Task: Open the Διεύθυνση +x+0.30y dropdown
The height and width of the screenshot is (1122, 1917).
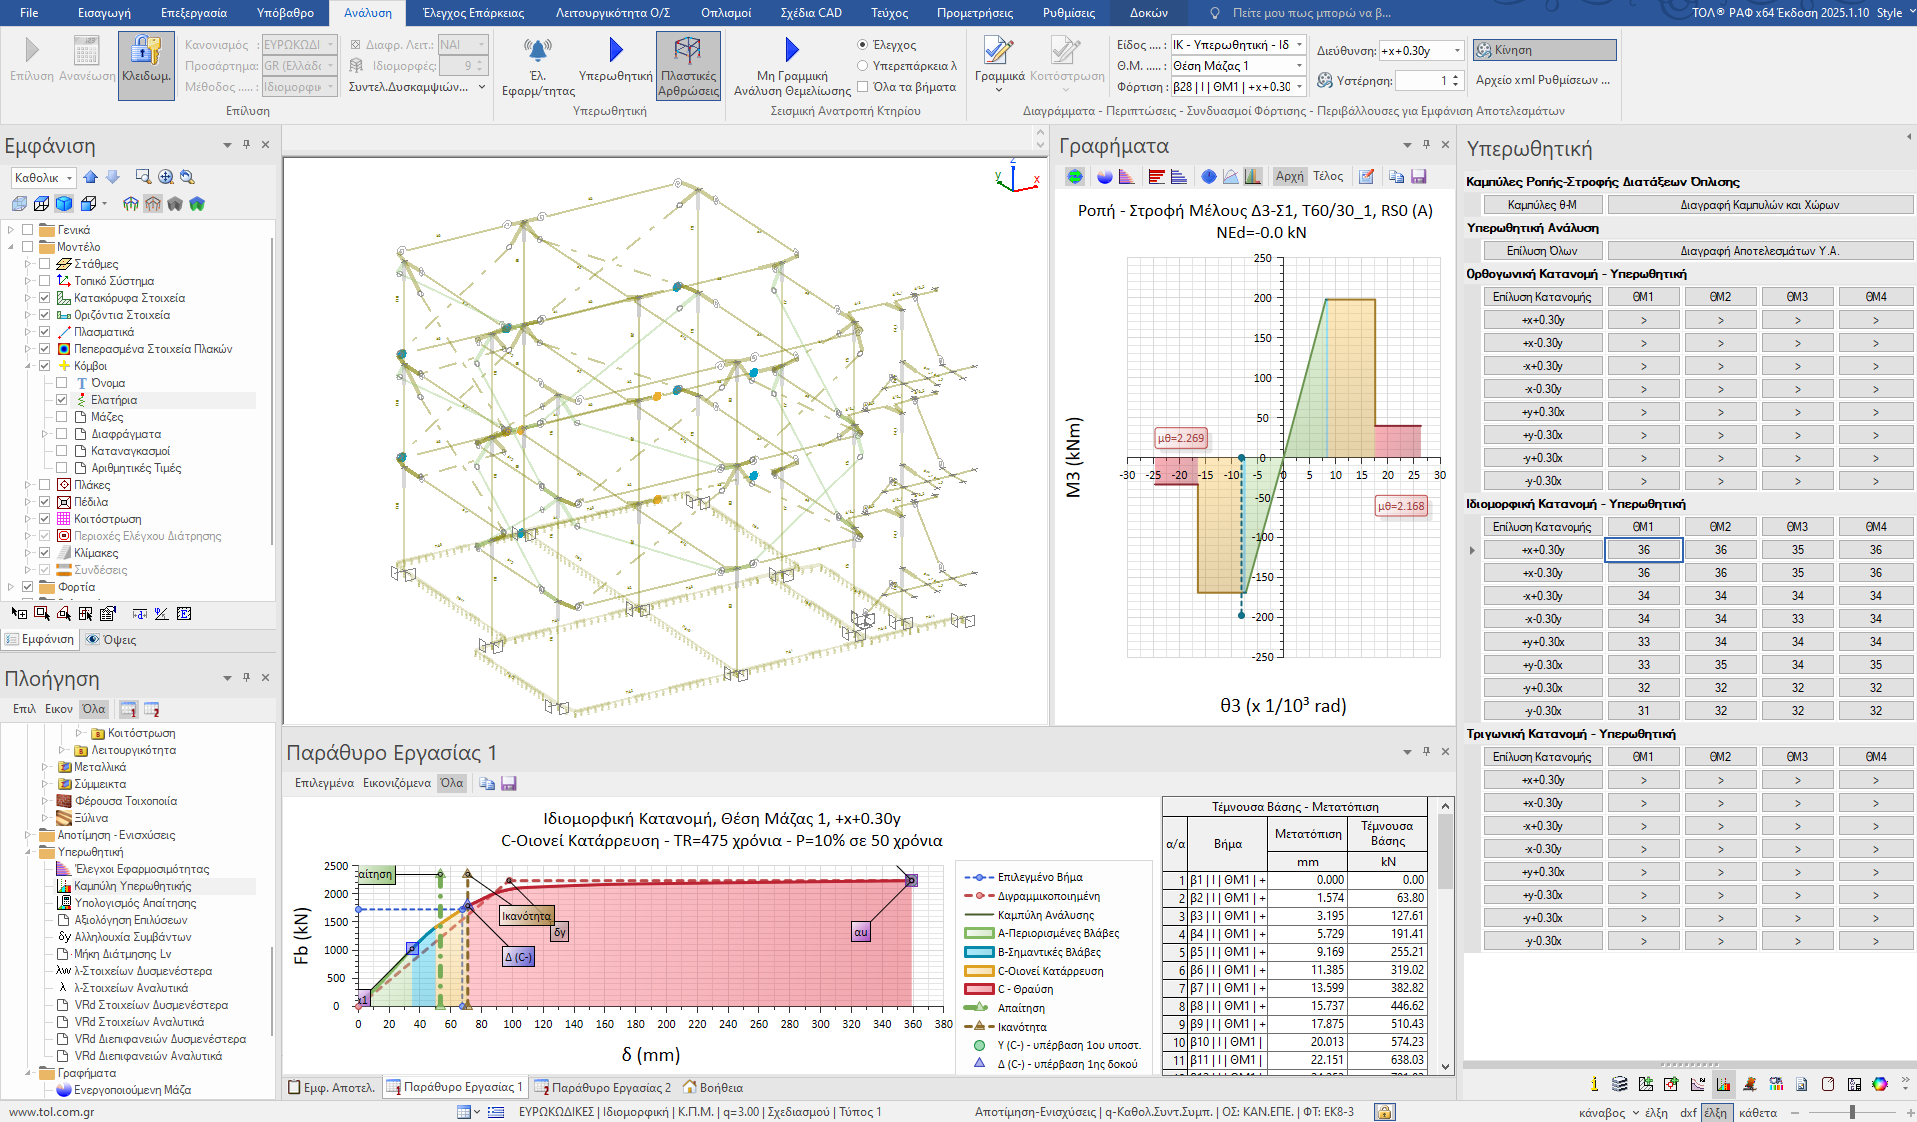Action: pyautogui.click(x=1456, y=51)
